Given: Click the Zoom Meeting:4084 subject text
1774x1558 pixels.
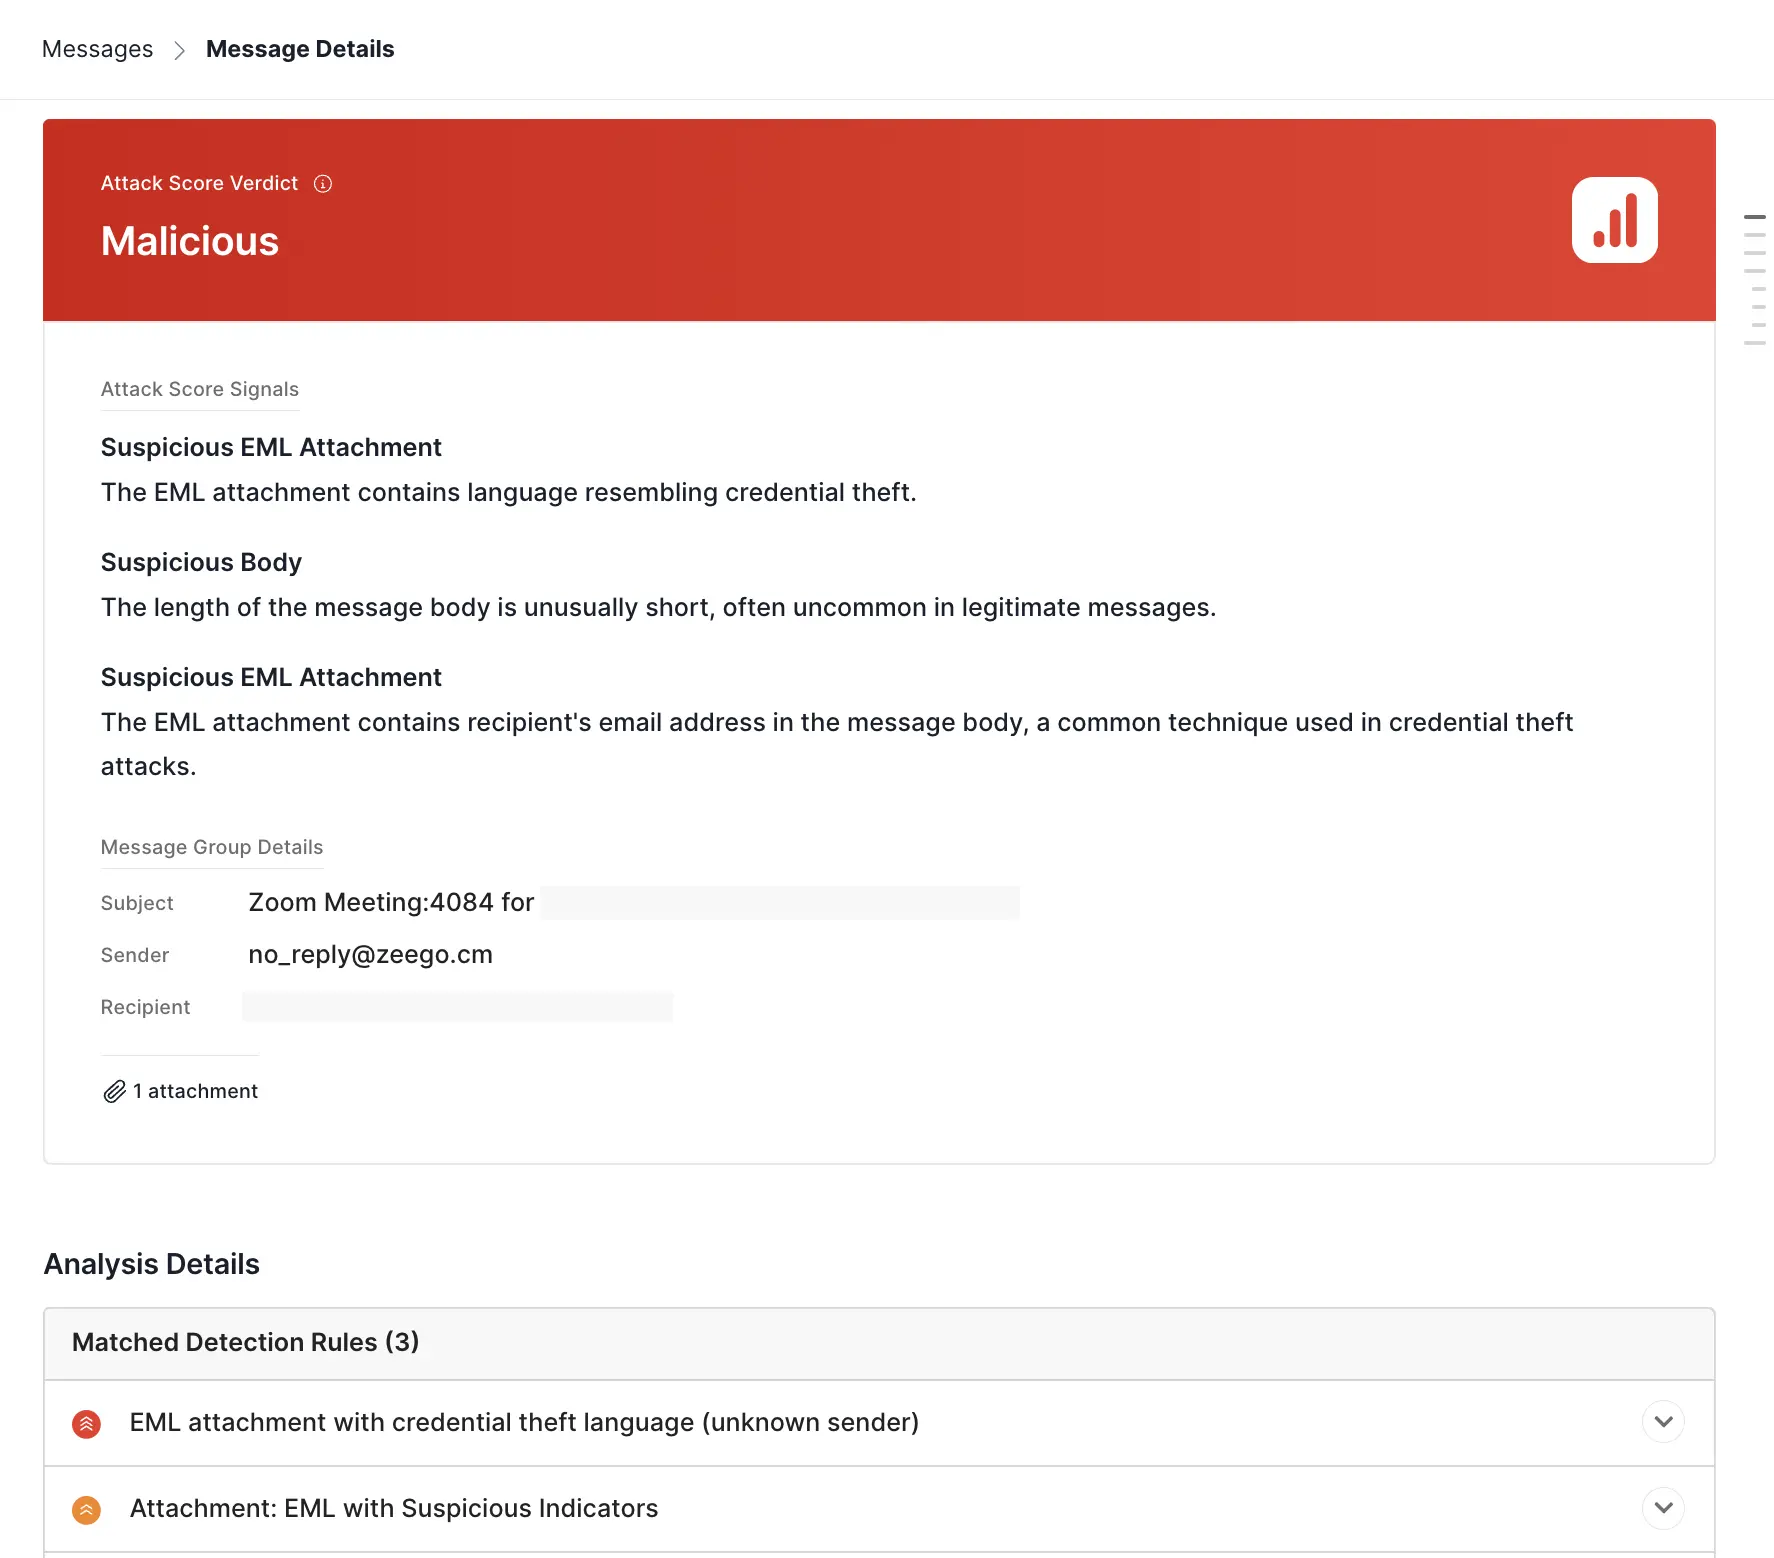Looking at the screenshot, I should pyautogui.click(x=391, y=903).
